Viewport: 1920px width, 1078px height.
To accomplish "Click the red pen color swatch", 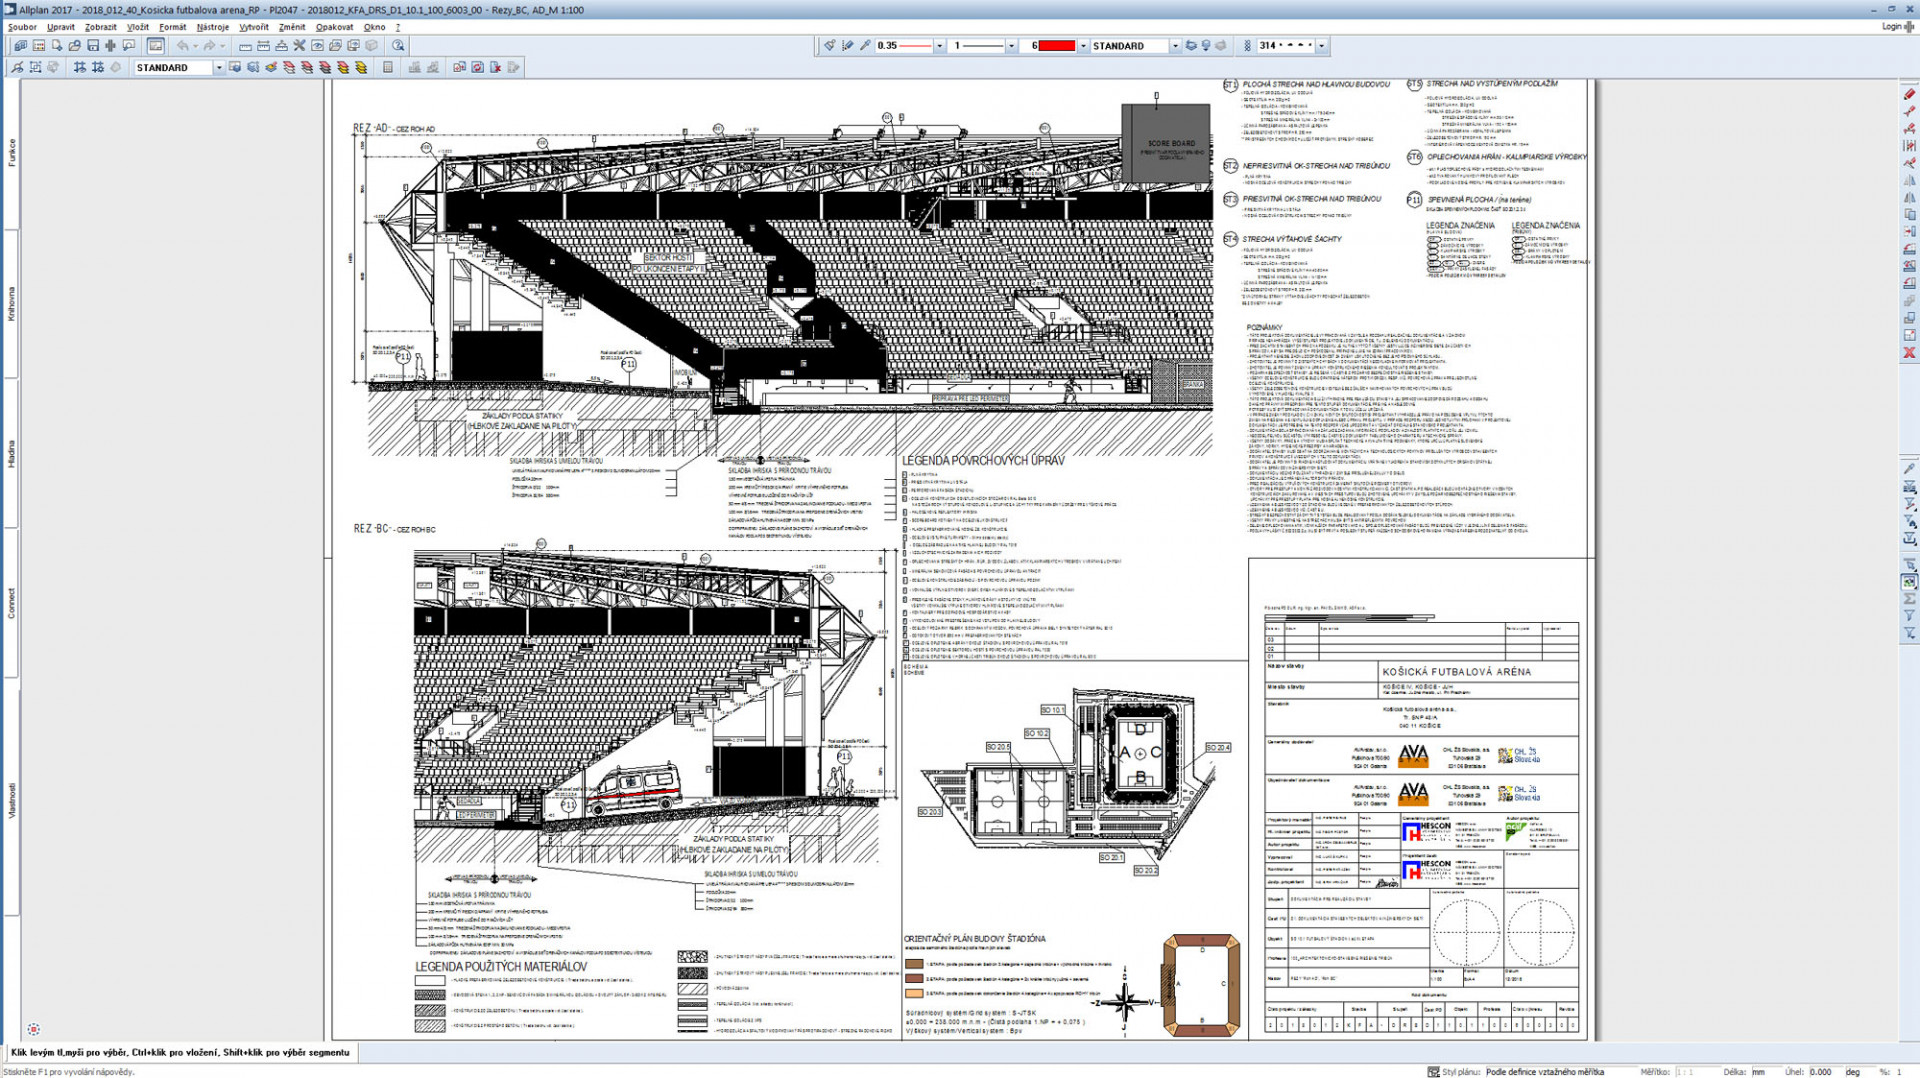I will (1056, 46).
